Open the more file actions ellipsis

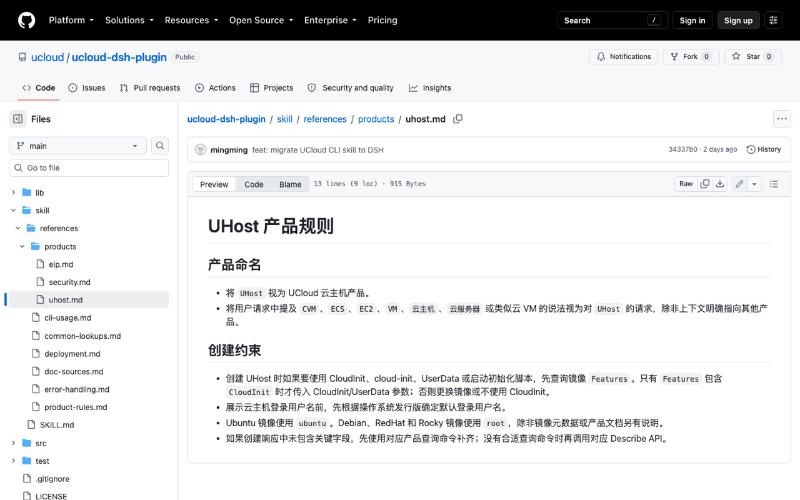click(x=782, y=119)
